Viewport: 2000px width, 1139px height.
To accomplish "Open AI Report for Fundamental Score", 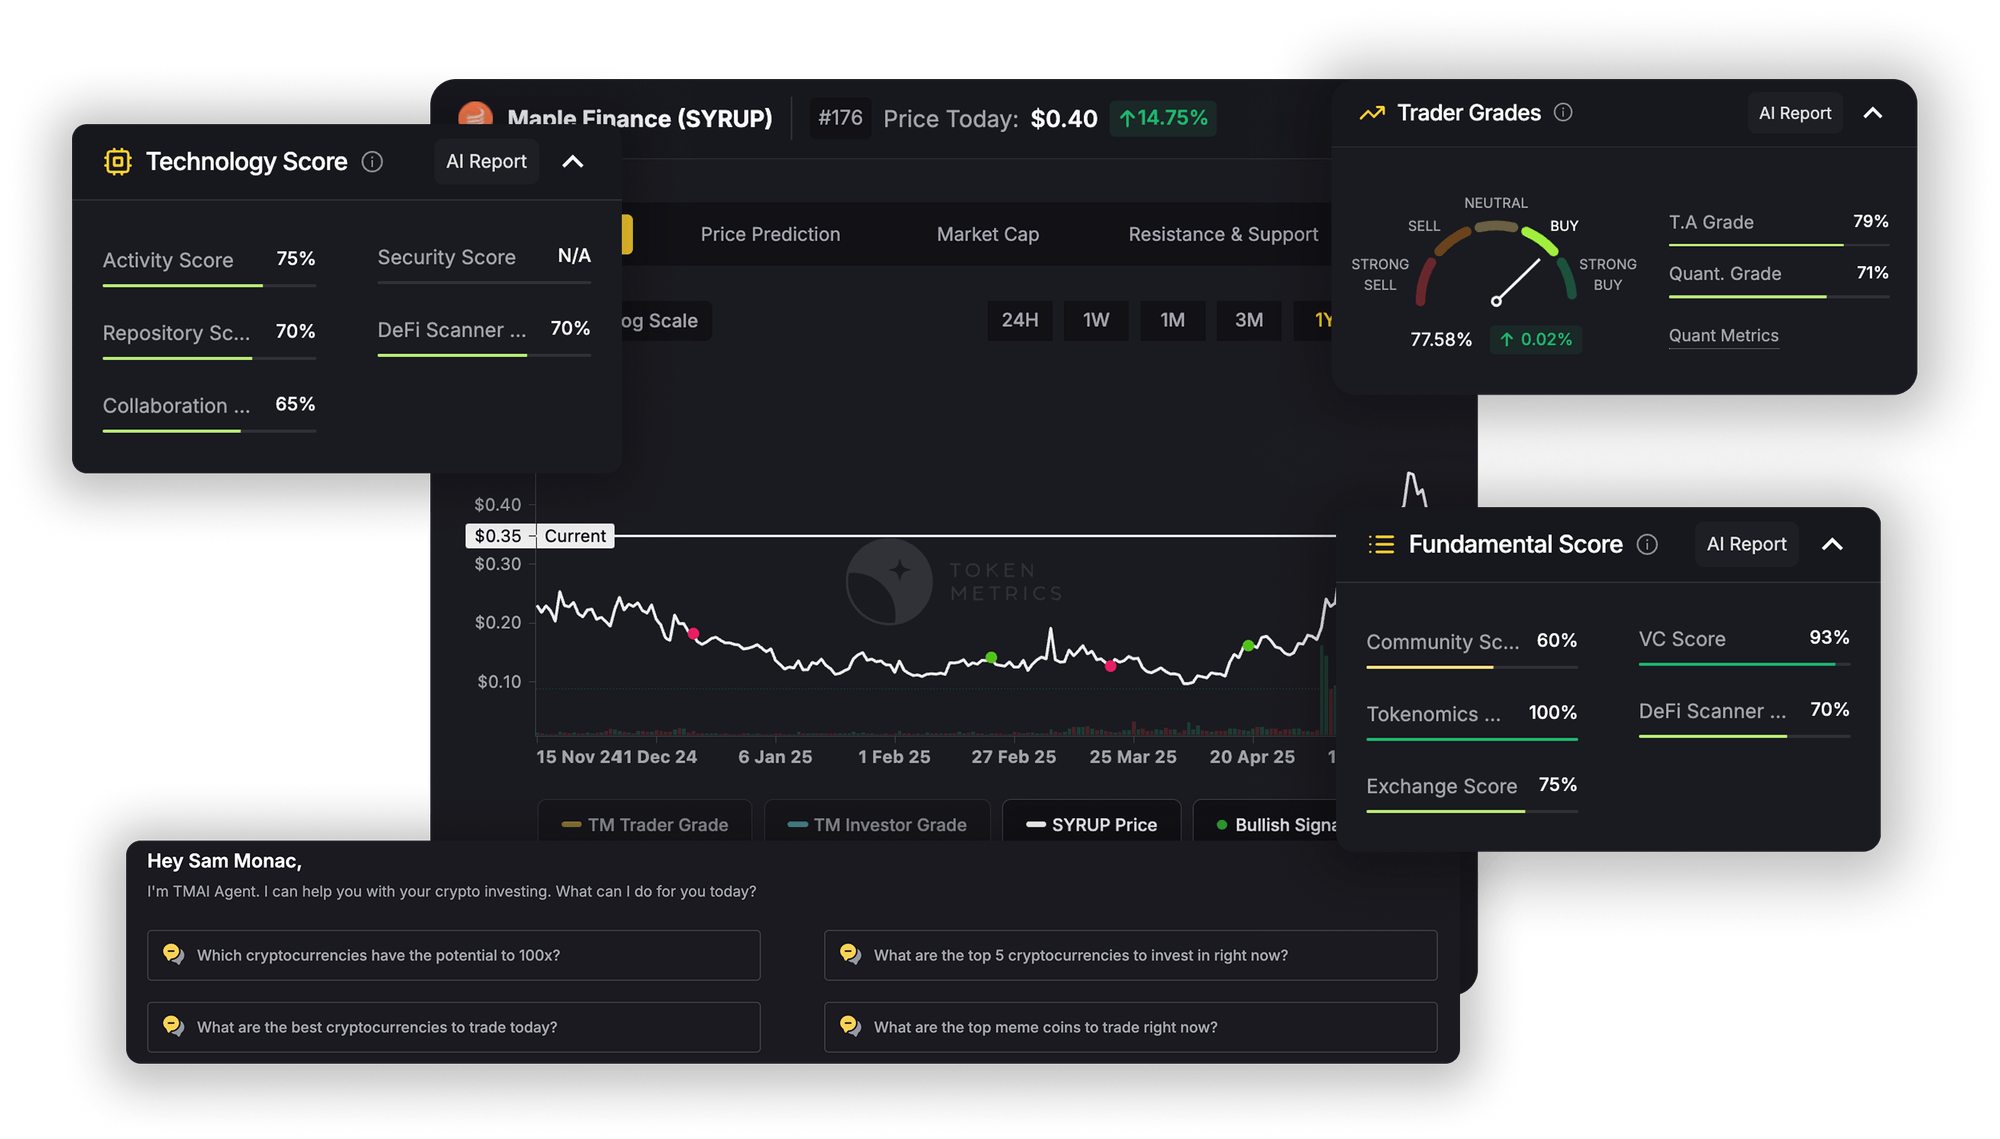I will click(x=1746, y=544).
